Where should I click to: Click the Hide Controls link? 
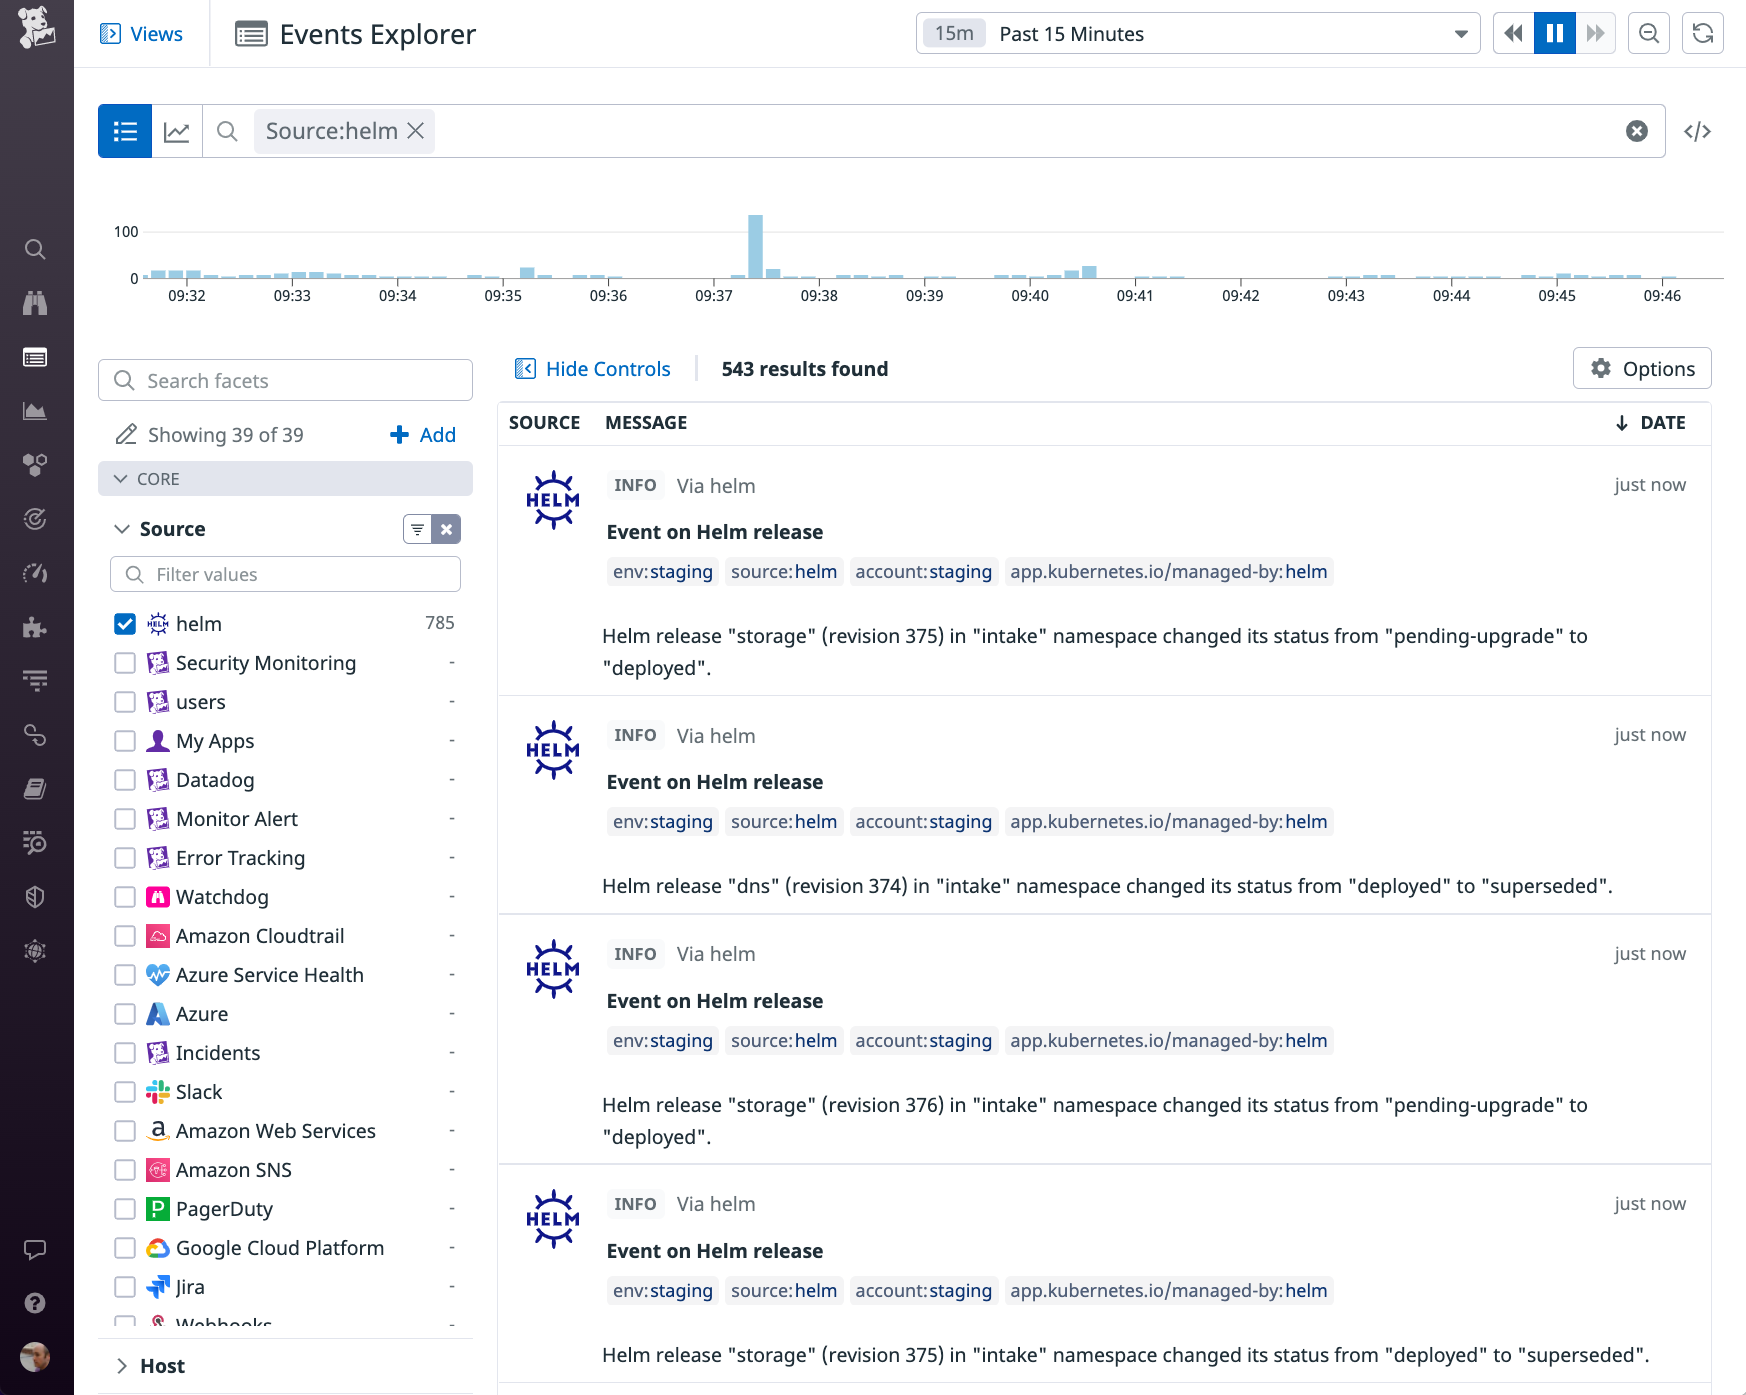pos(591,368)
